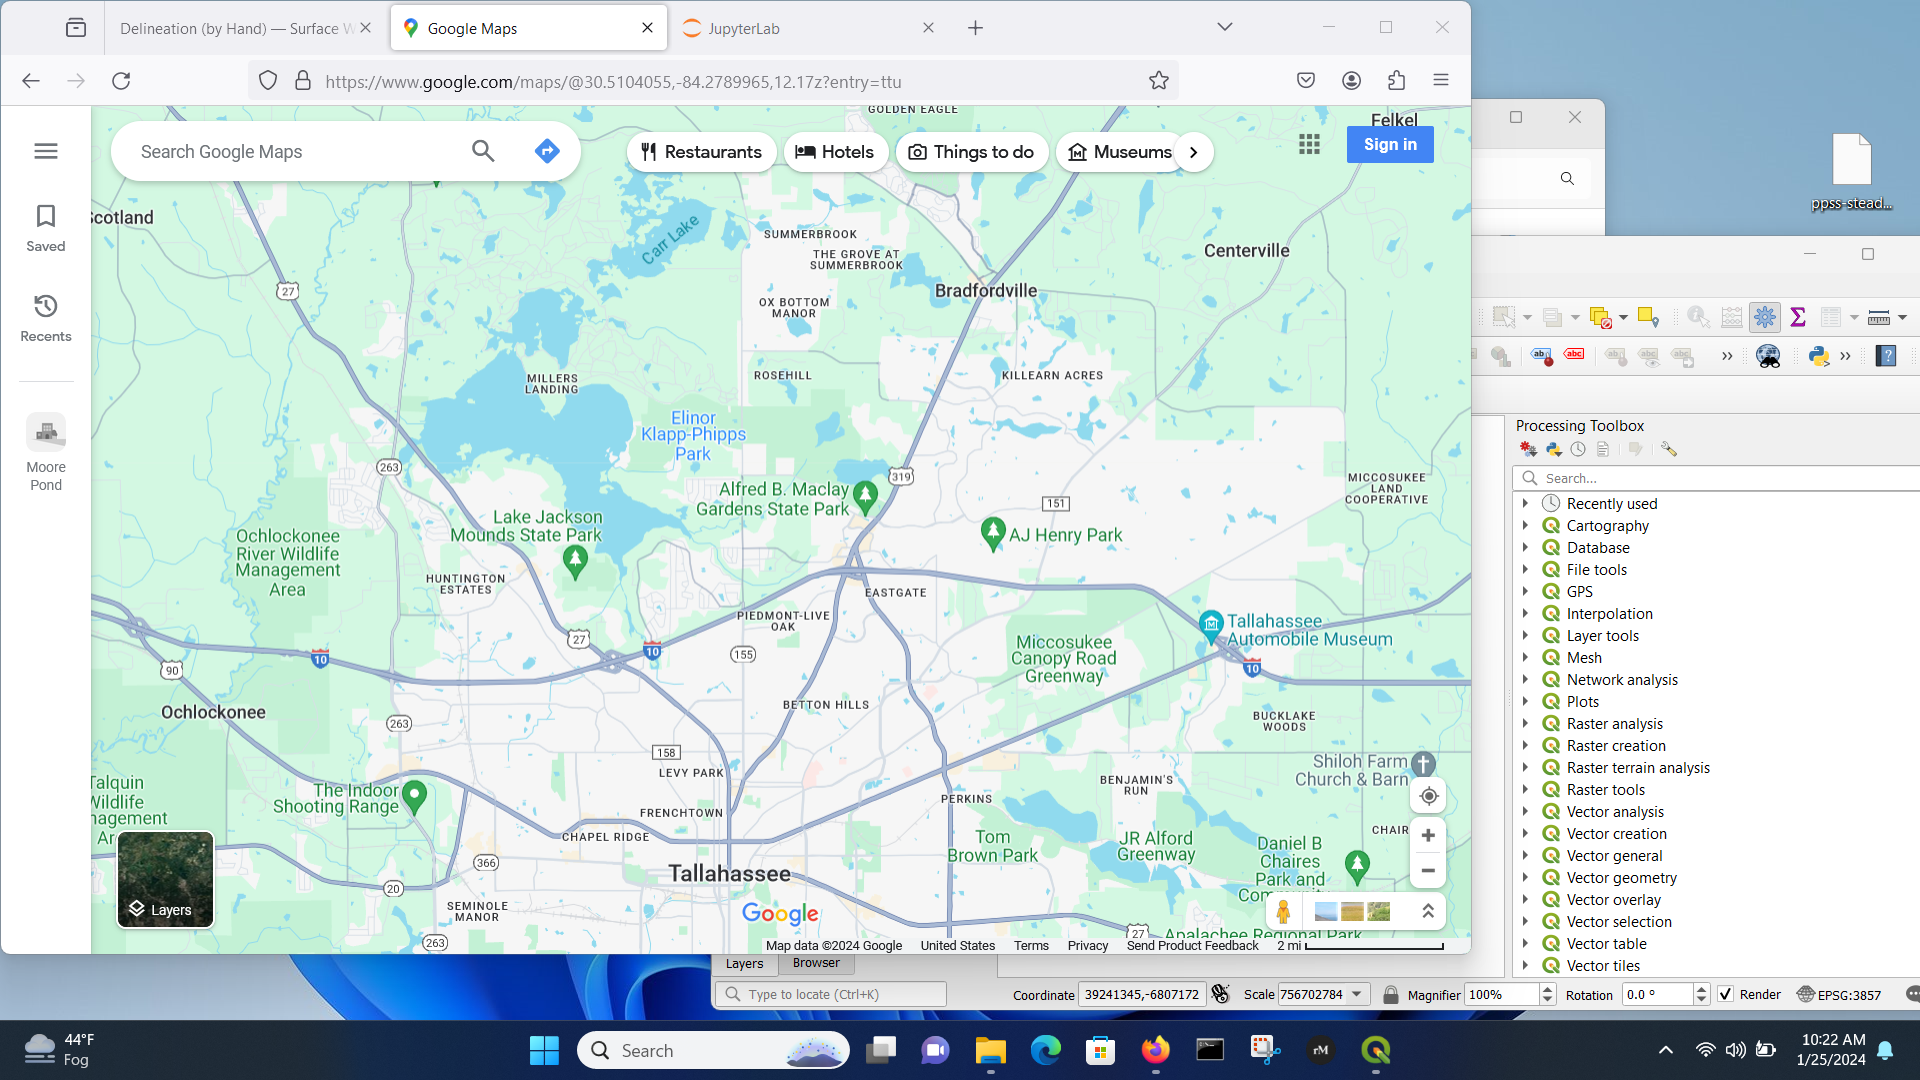Open QGIS measure tool dropdown arrow
Image resolution: width=1920 pixels, height=1080 pixels.
1902,317
